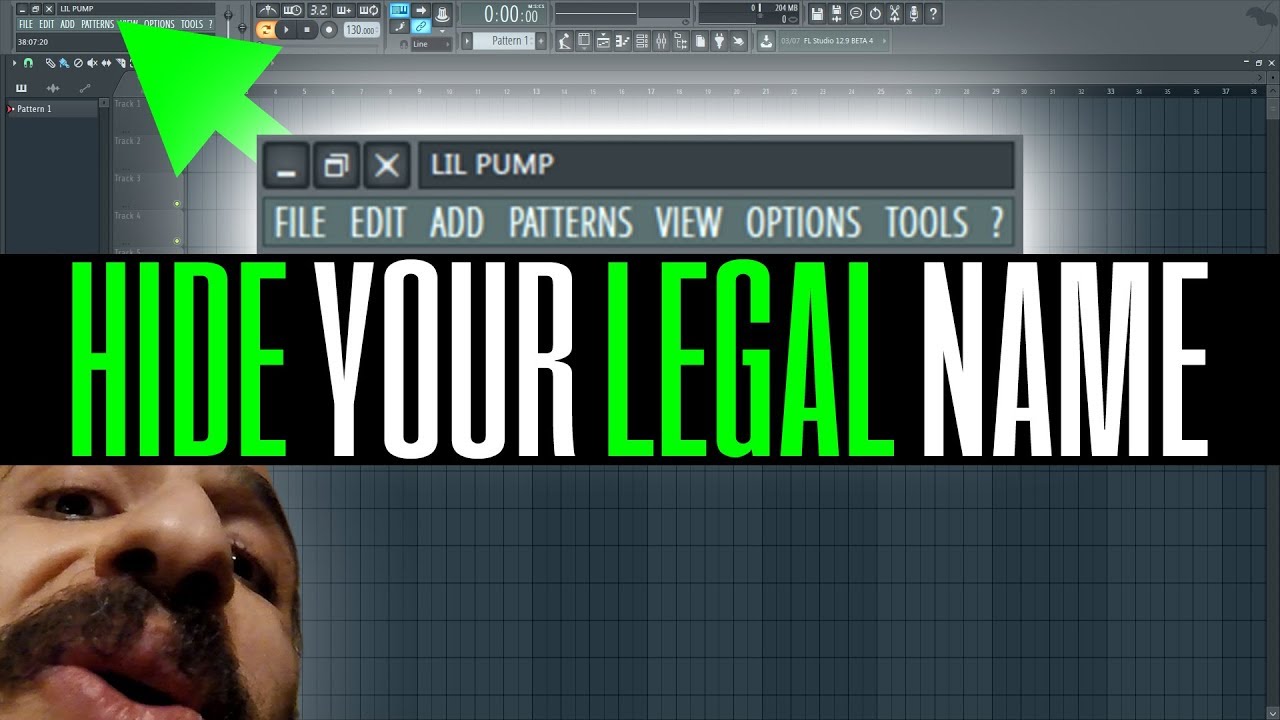Click the arrow left of Pattern 1 selector
Screen dimensions: 1280x720
(467, 41)
